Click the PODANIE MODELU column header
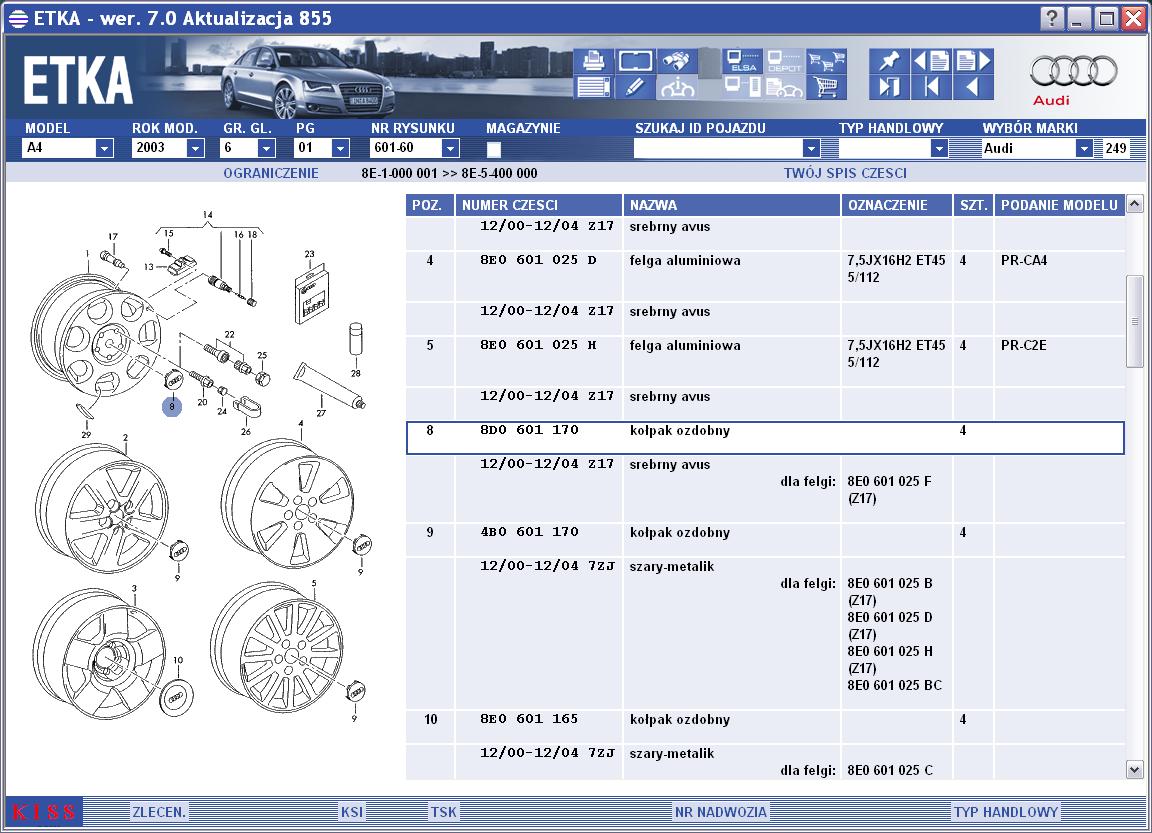Screen dimensions: 1152x833 pyautogui.click(x=1059, y=205)
